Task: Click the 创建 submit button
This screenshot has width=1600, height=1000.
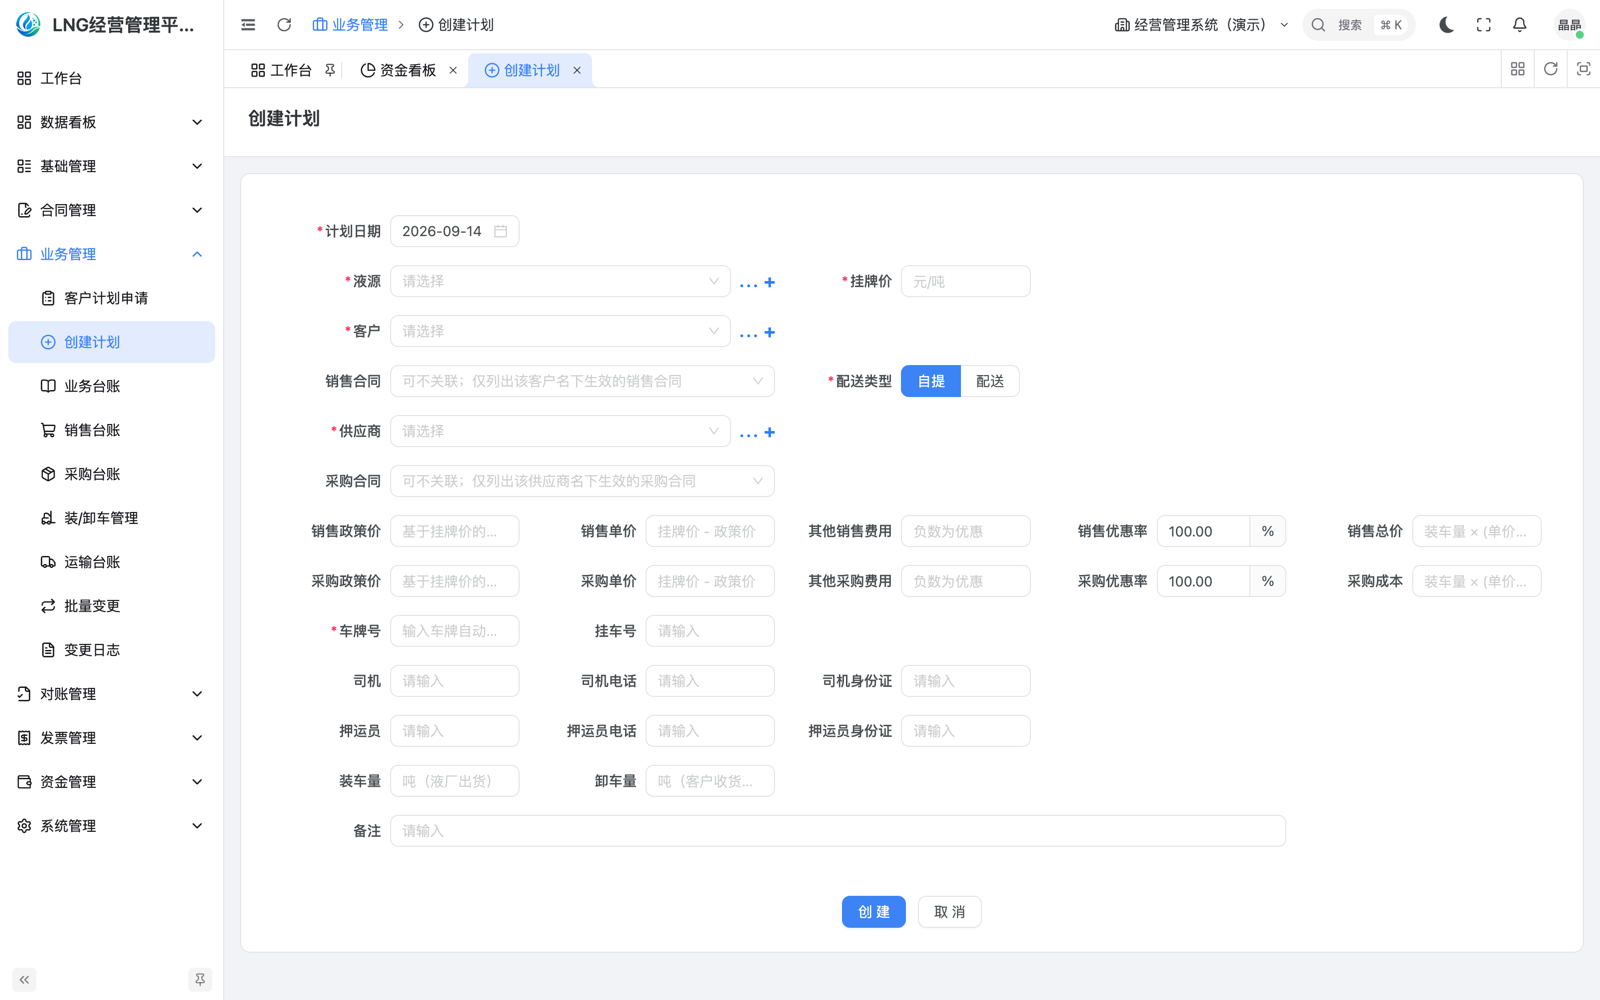Action: tap(873, 912)
